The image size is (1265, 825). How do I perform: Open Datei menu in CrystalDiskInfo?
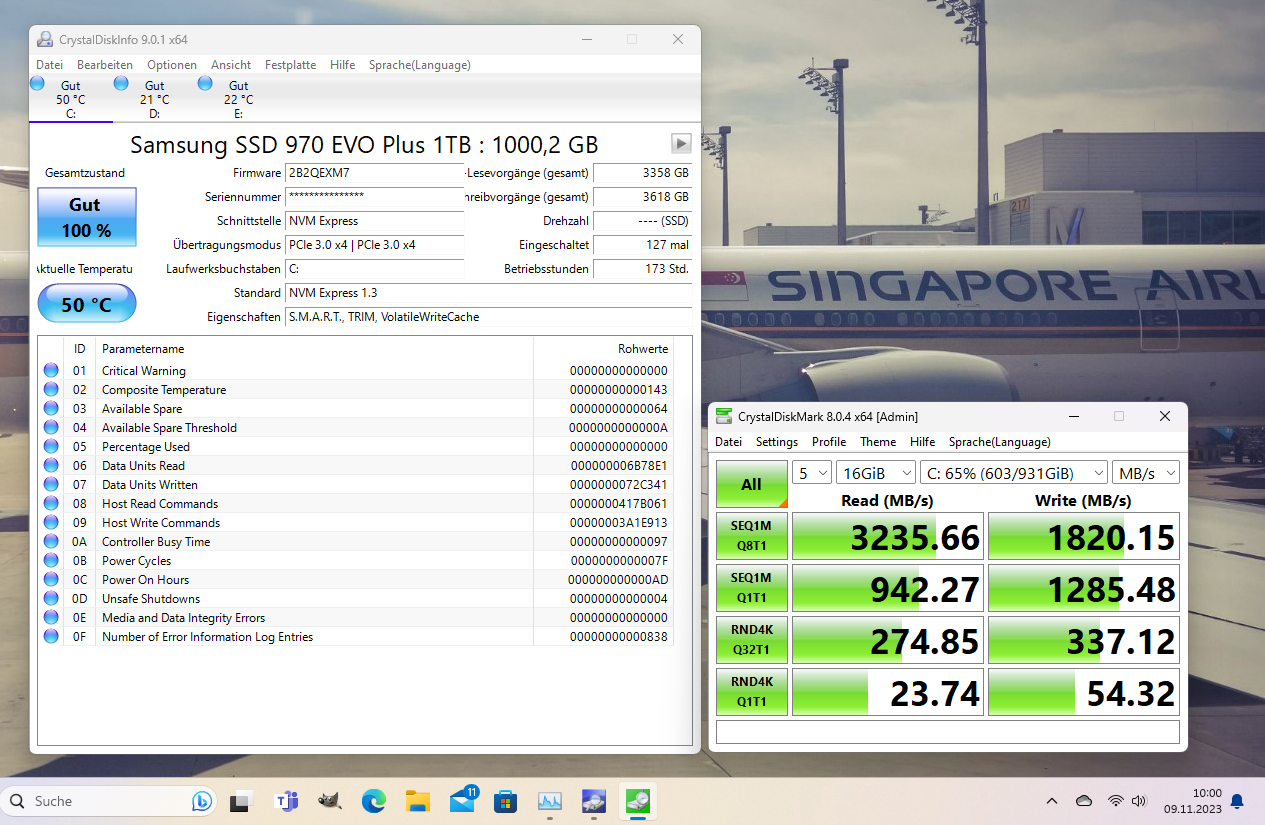[49, 65]
